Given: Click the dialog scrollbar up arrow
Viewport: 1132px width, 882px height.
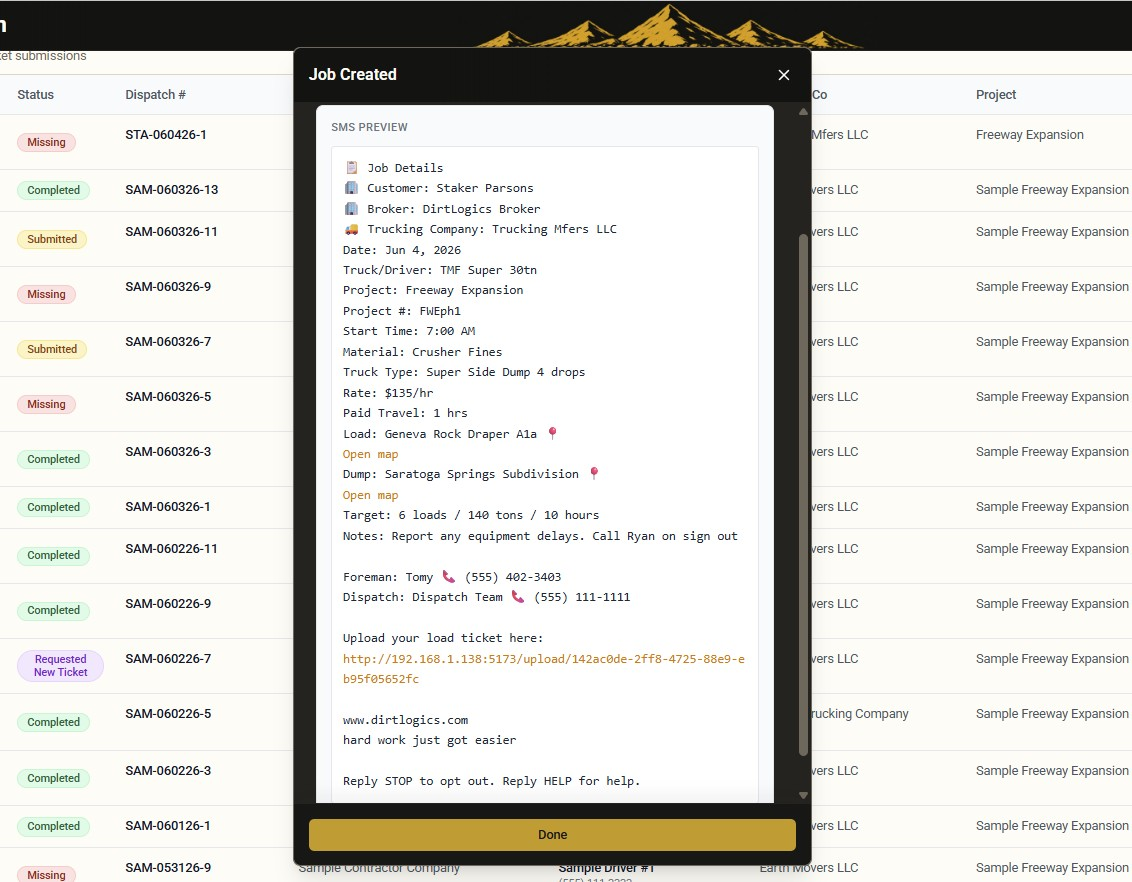Looking at the screenshot, I should (x=803, y=112).
